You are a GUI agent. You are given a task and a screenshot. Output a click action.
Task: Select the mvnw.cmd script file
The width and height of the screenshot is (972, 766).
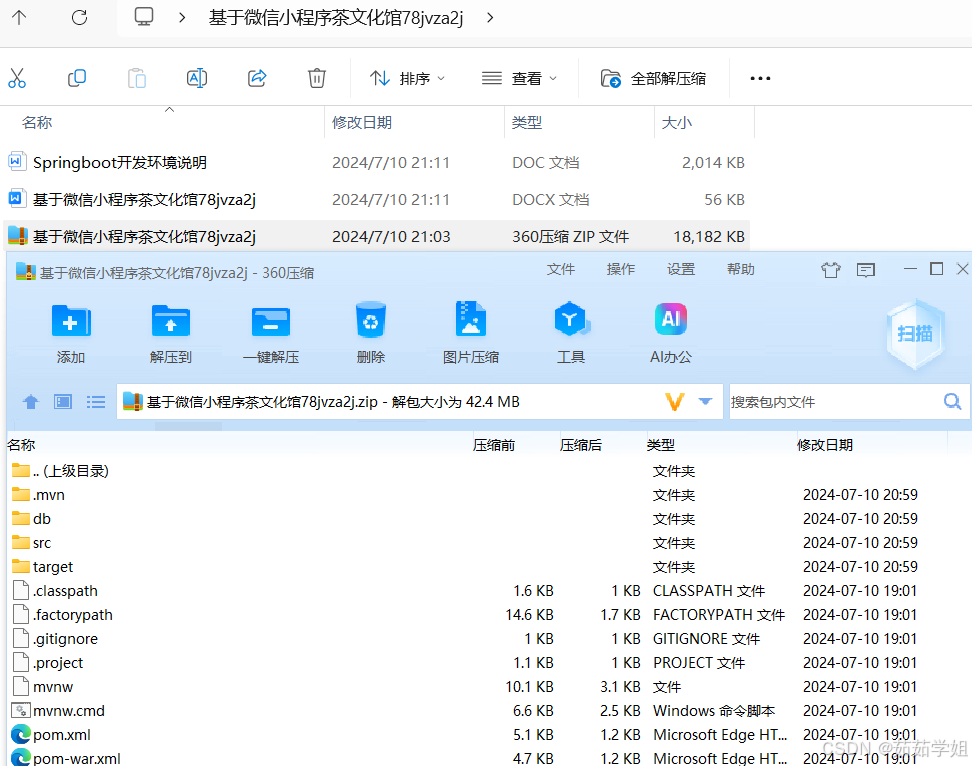tap(58, 711)
